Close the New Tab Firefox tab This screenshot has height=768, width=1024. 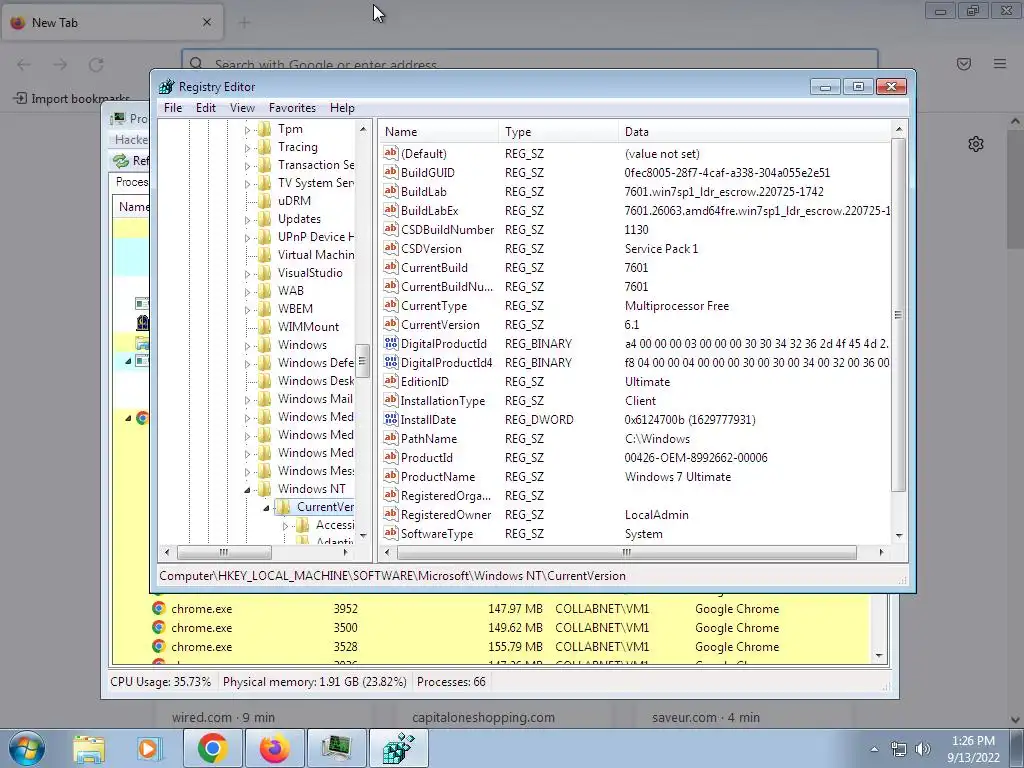(206, 22)
